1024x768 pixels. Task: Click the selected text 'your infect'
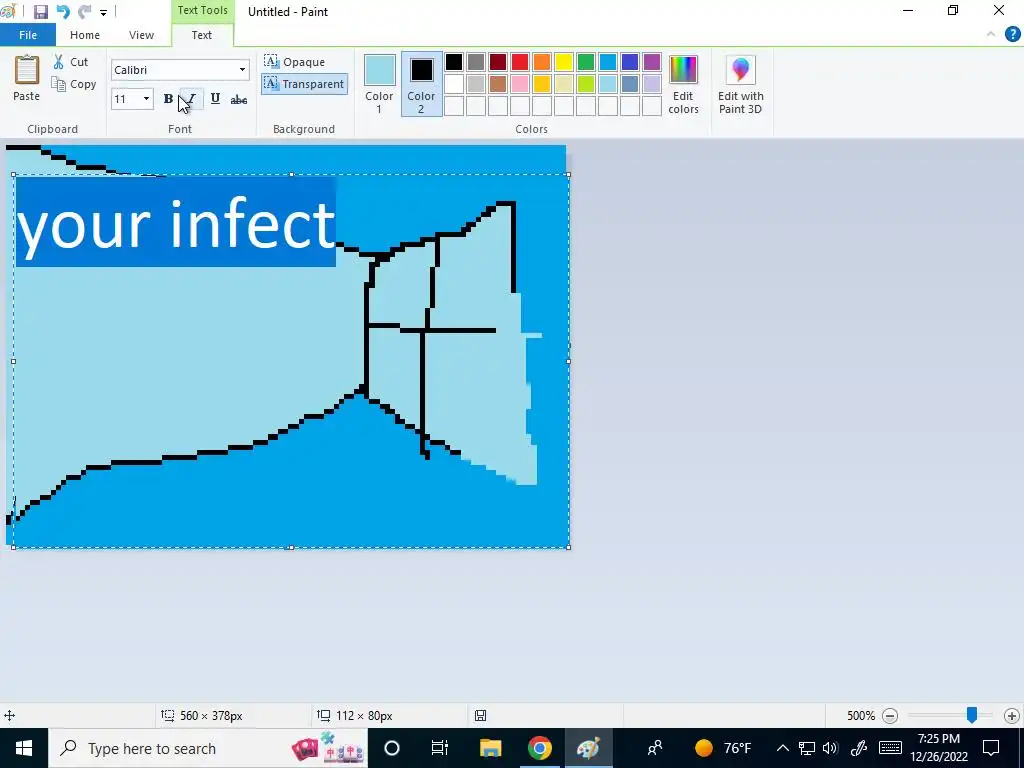[176, 223]
